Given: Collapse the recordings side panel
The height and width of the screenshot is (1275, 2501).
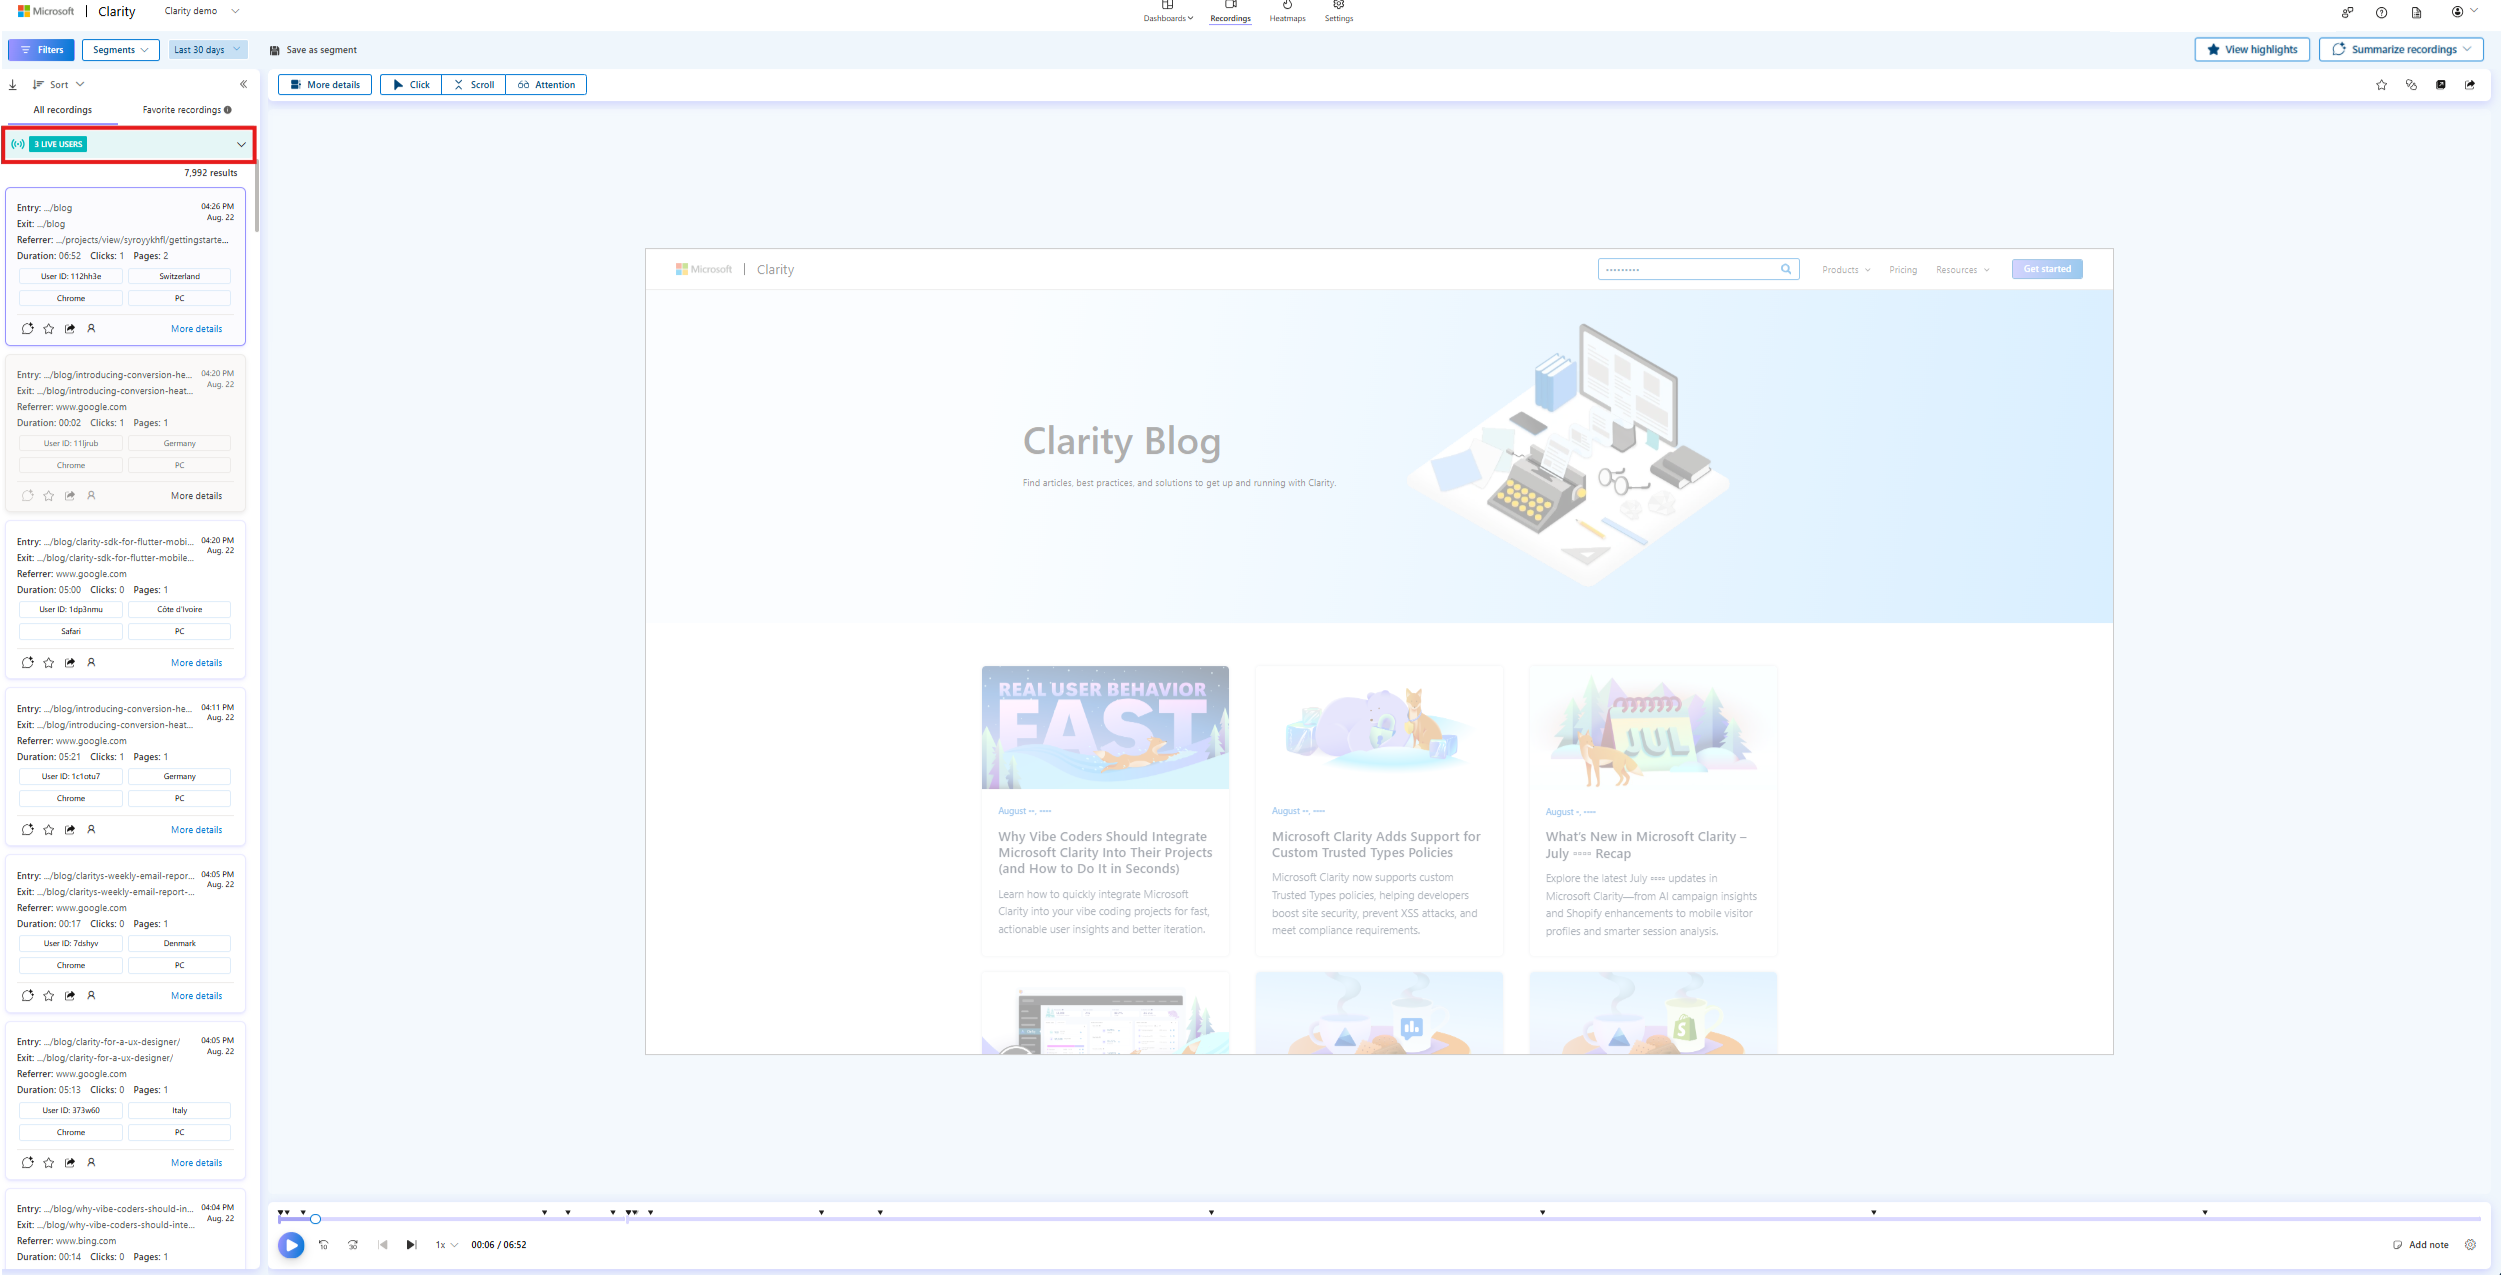Looking at the screenshot, I should click(243, 85).
